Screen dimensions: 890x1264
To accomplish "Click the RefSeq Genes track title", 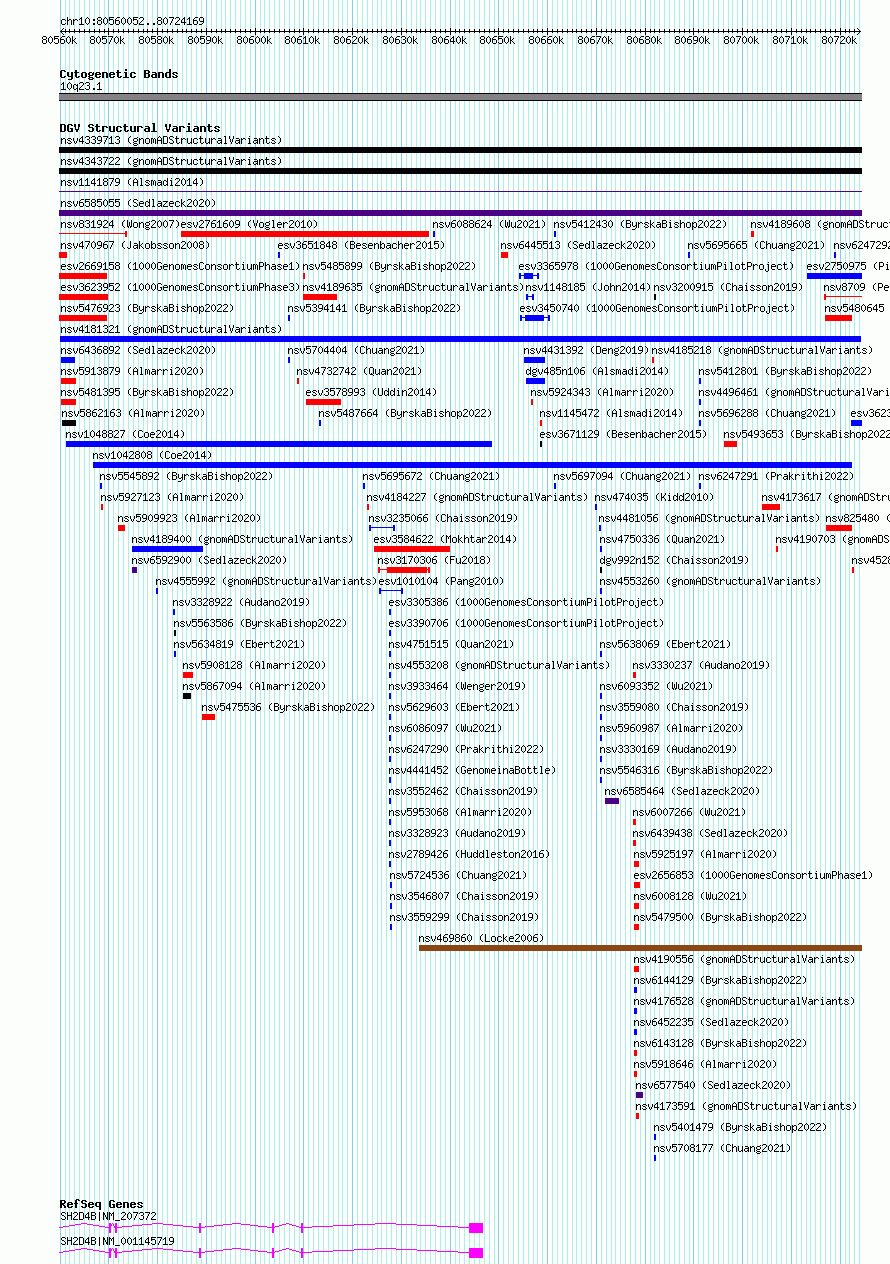I will click(102, 1204).
